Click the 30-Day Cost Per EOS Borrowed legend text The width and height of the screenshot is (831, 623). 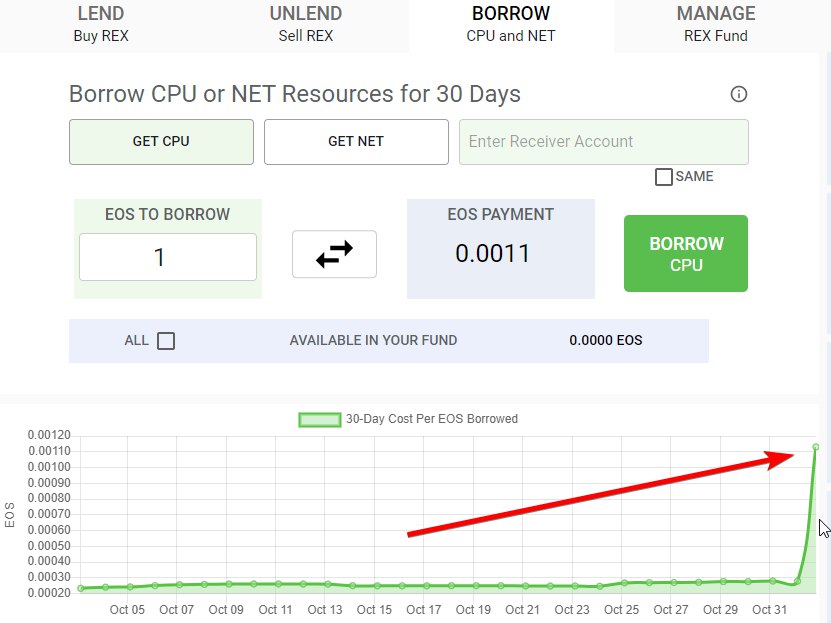[x=432, y=419]
